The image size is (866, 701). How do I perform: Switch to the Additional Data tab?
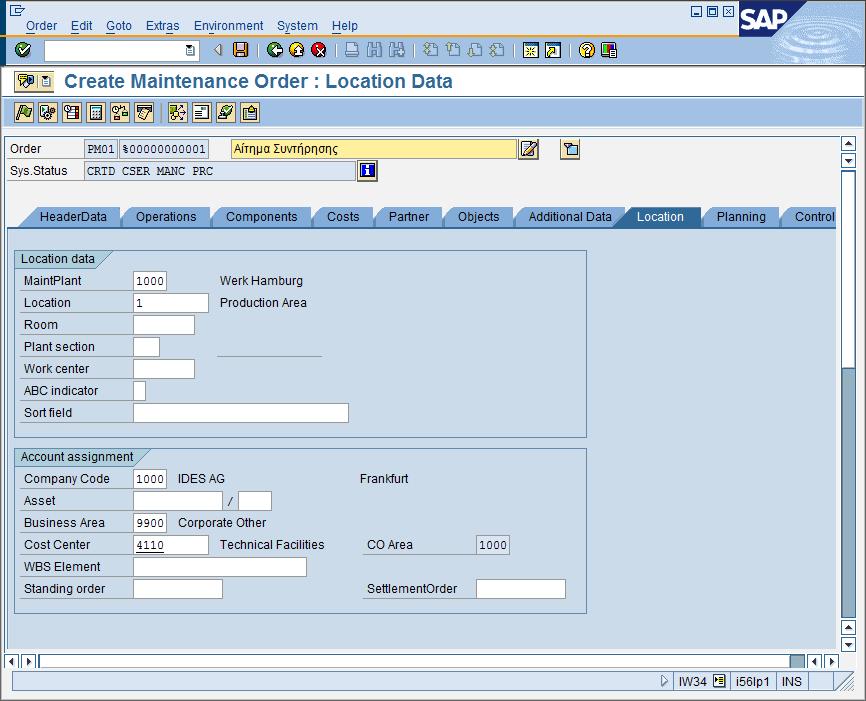coord(570,217)
